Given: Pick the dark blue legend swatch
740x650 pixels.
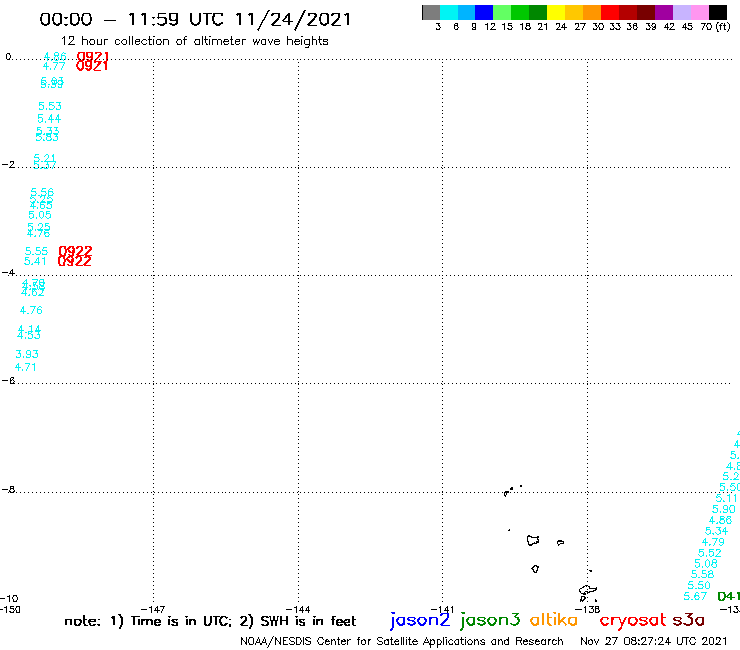Looking at the screenshot, I should (x=484, y=12).
